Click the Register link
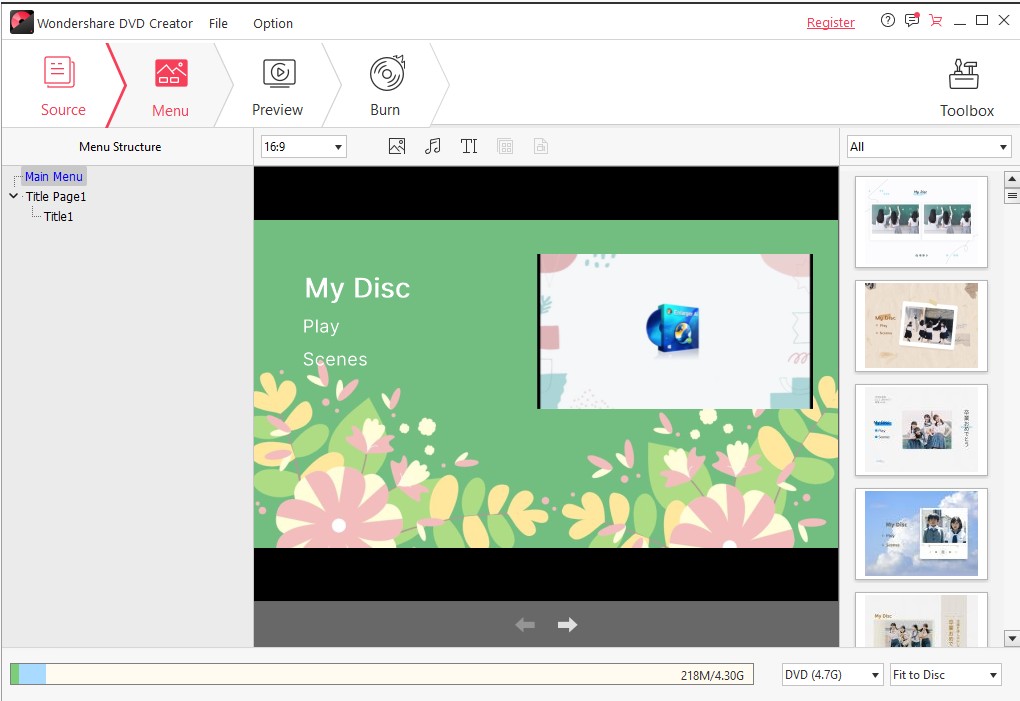This screenshot has height=701, width=1020. click(830, 21)
